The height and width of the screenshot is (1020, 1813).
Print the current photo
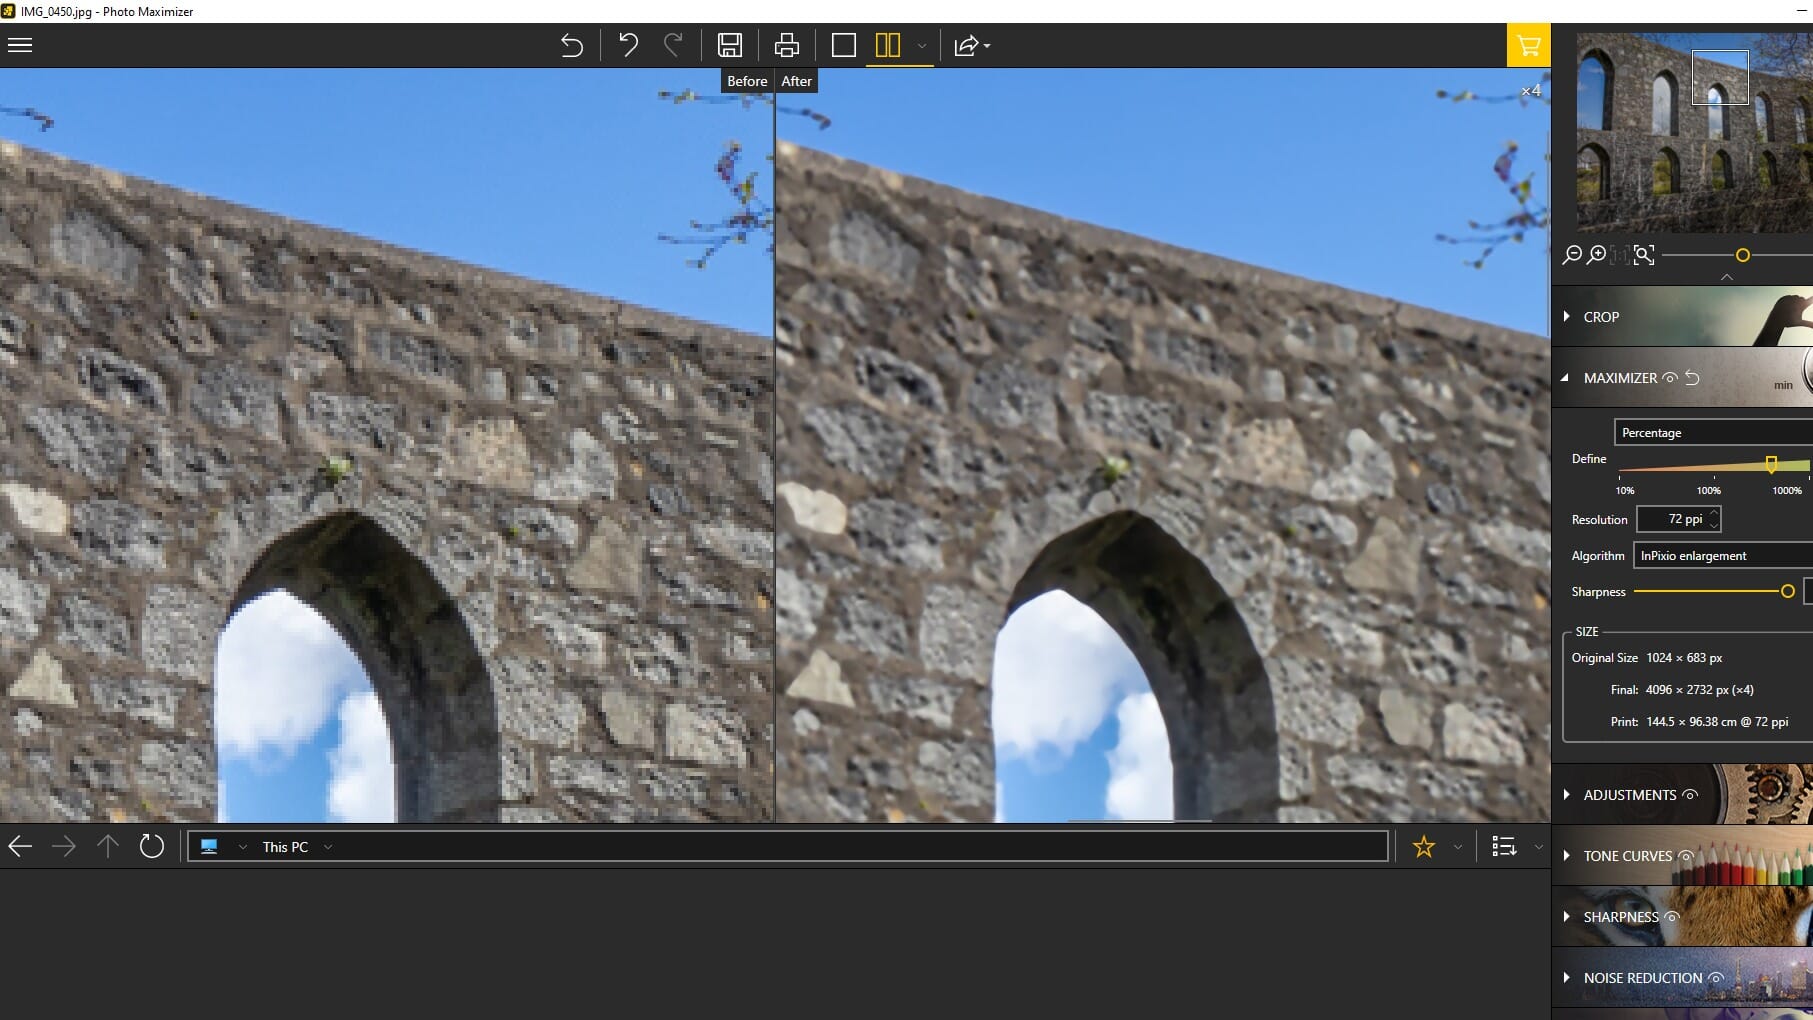(786, 45)
